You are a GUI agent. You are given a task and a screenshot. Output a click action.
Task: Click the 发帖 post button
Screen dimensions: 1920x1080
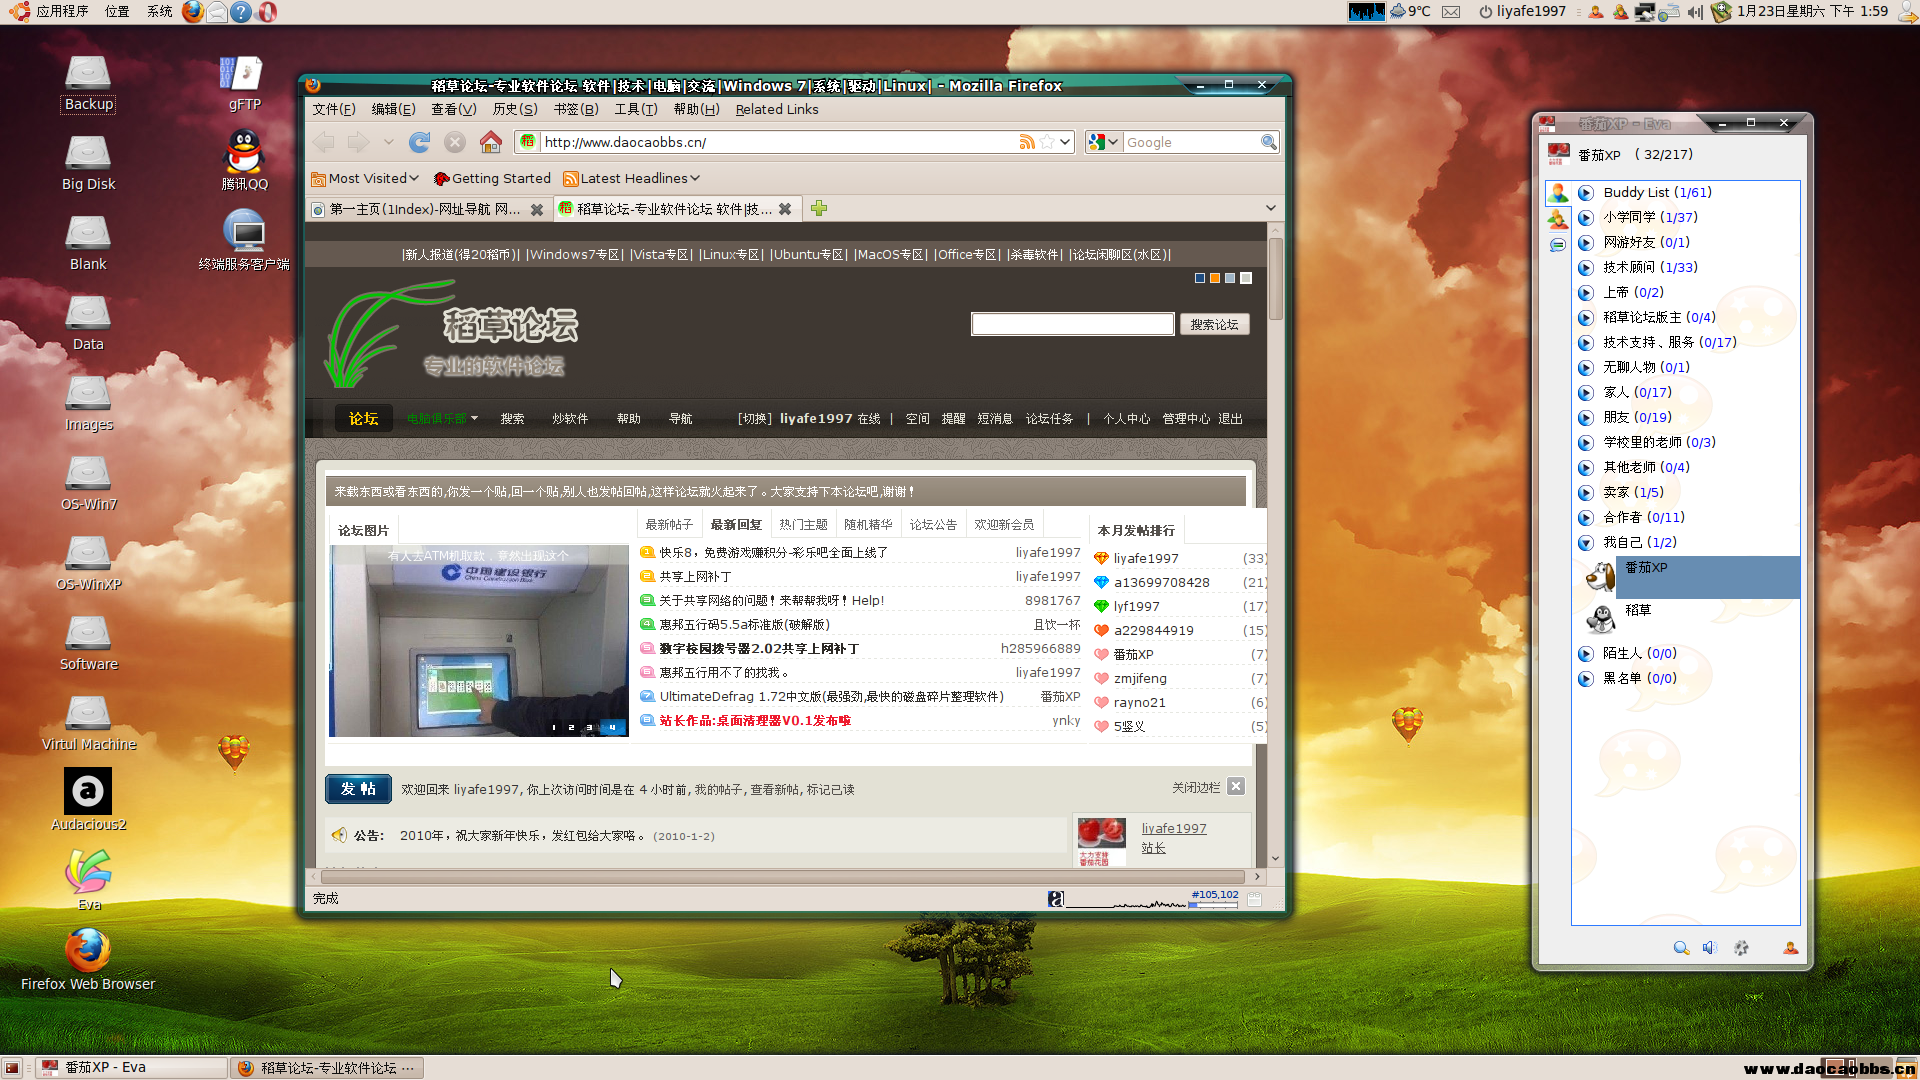(x=358, y=789)
